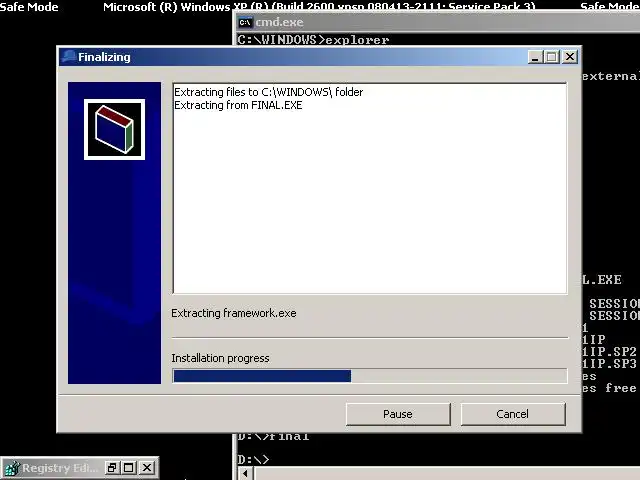
Task: Click the Registry Editor title bar text
Action: click(60, 468)
